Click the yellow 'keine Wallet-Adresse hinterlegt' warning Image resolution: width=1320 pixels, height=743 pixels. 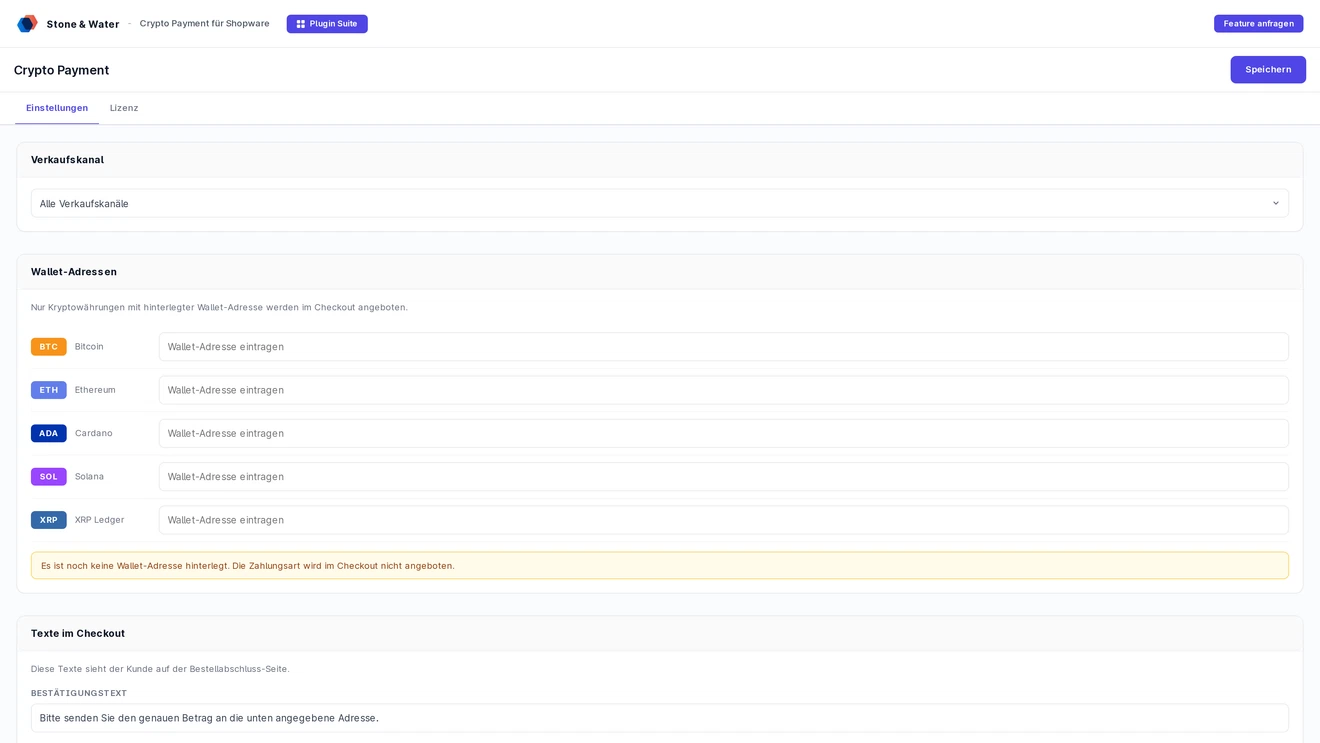pos(660,566)
